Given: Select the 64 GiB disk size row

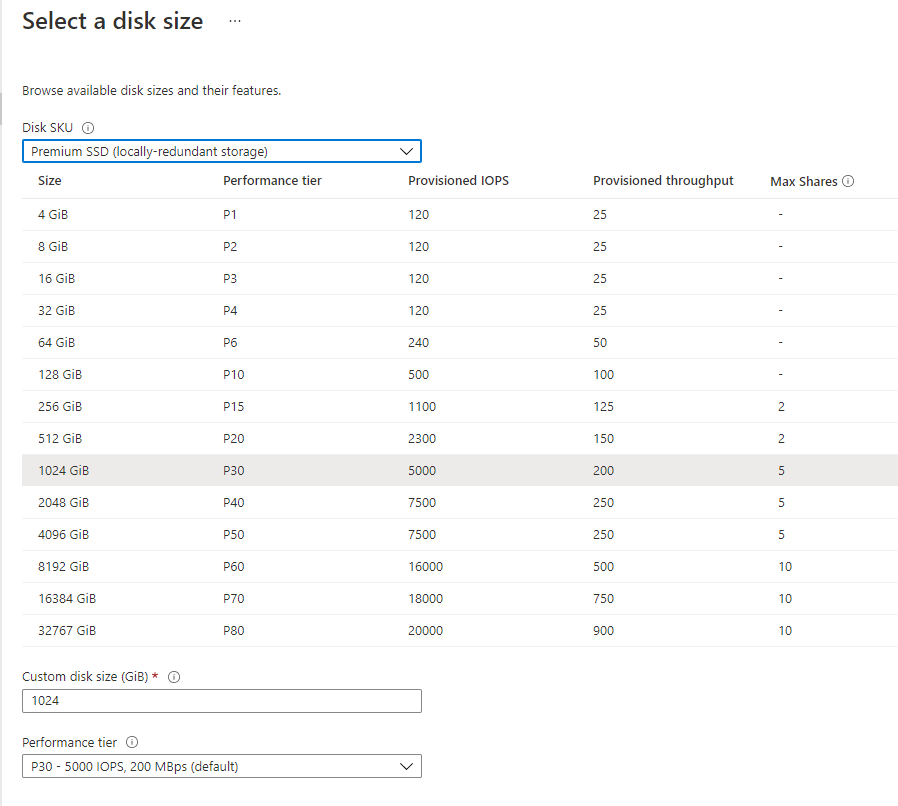Looking at the screenshot, I should (460, 343).
